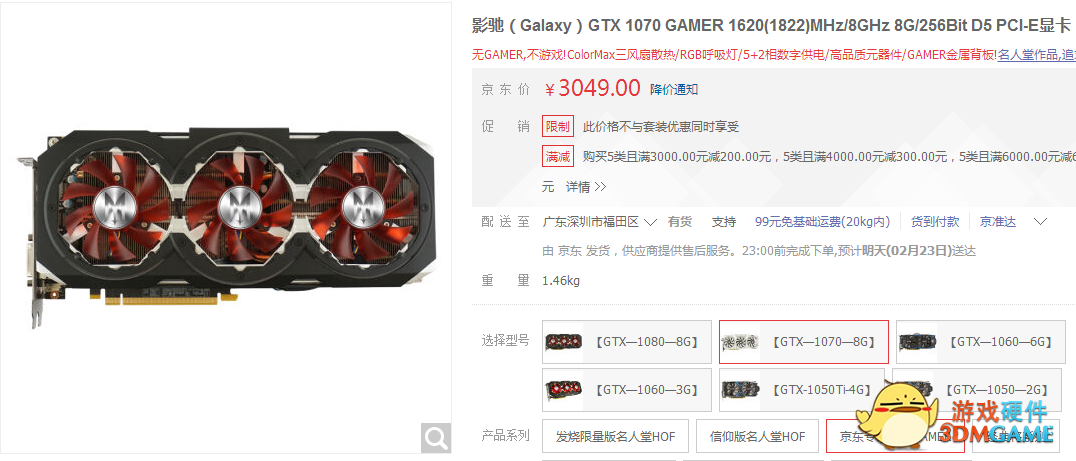The width and height of the screenshot is (1076, 461).
Task: Choose the GTX—1060—6G model option
Action: pyautogui.click(x=981, y=342)
